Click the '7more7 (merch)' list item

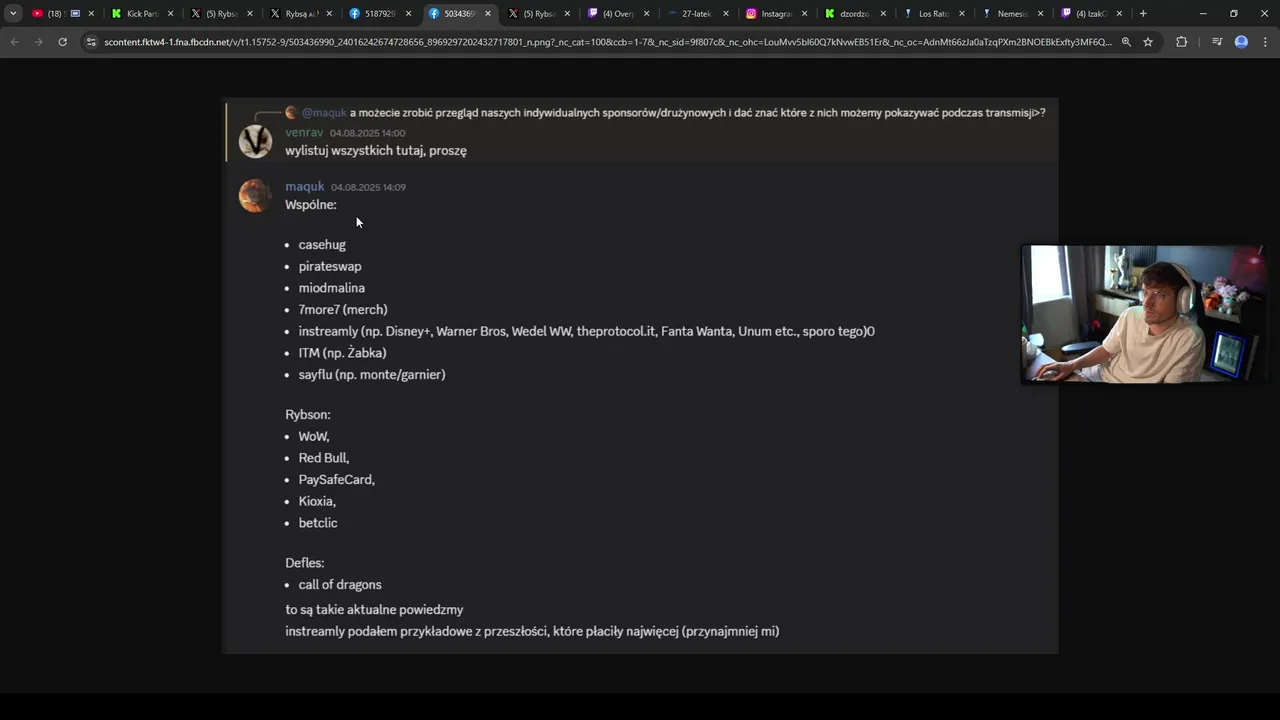[343, 310]
